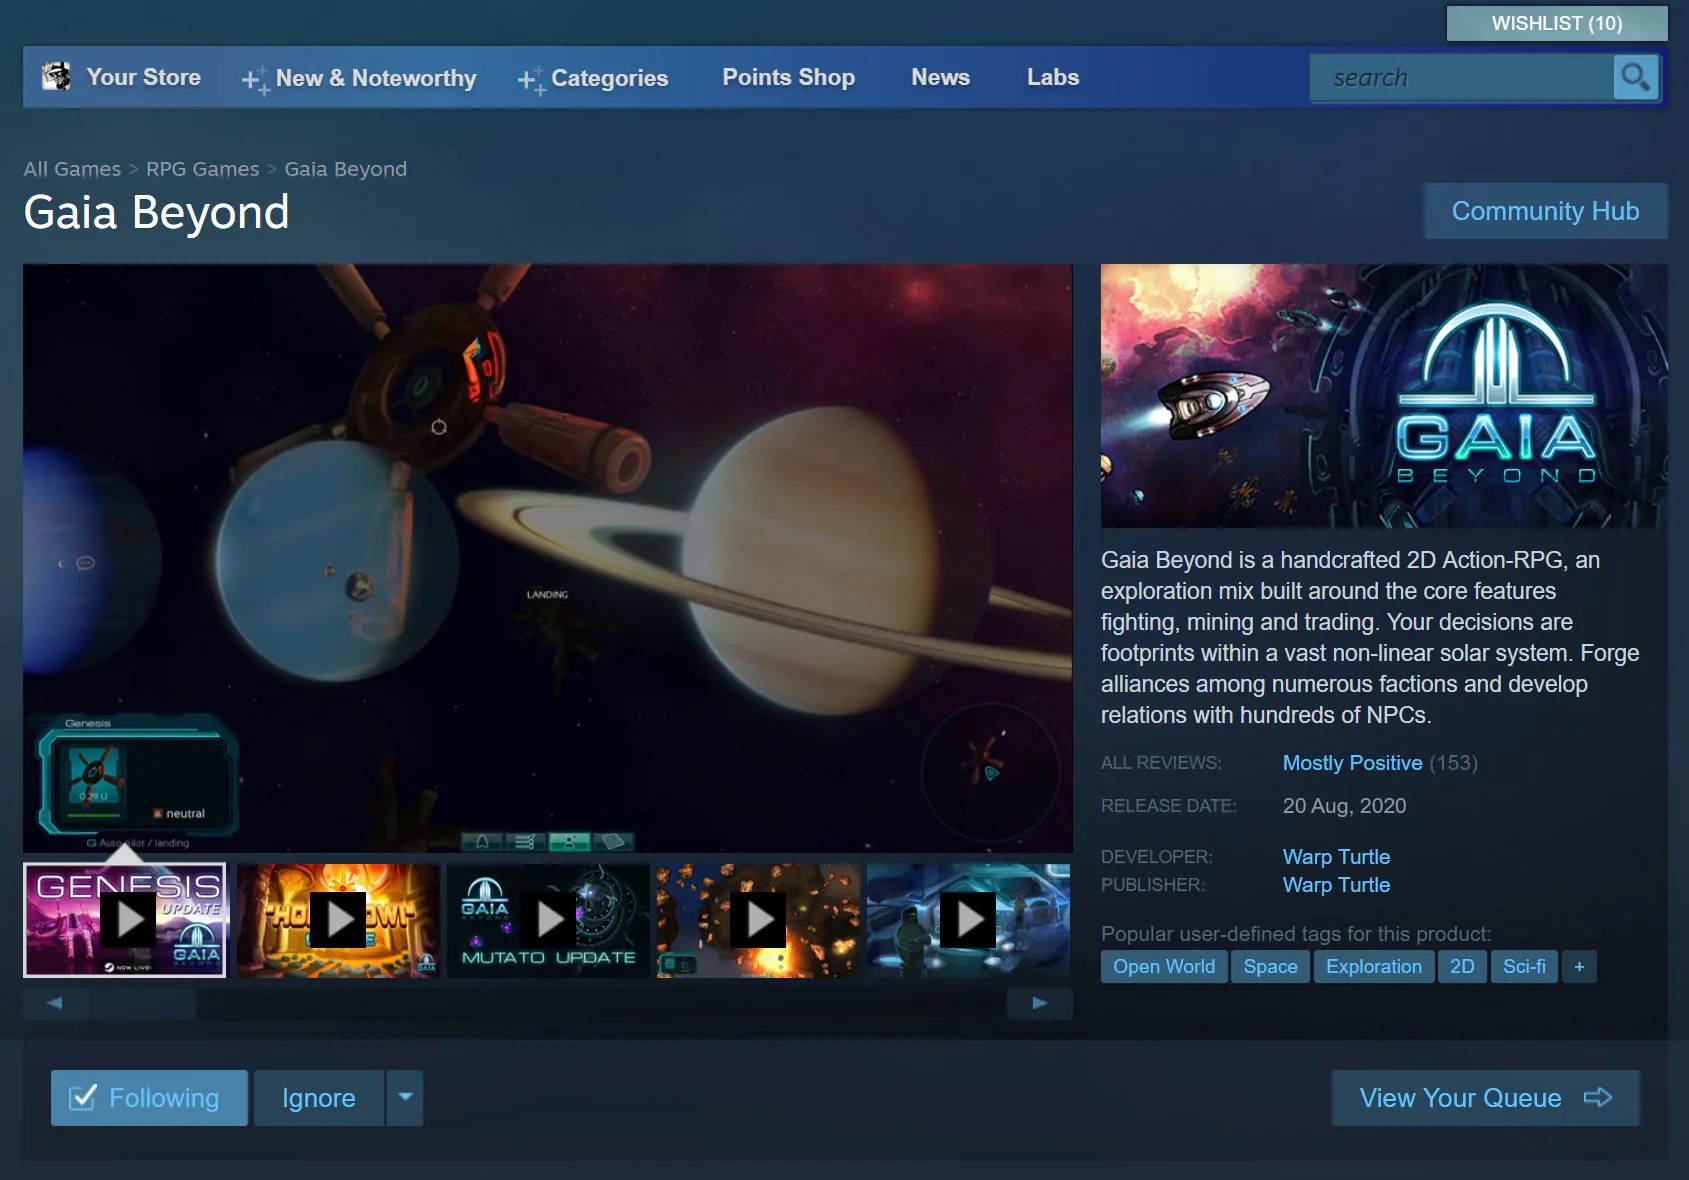Open the Your Store menu
Image resolution: width=1689 pixels, height=1180 pixels.
coord(143,77)
